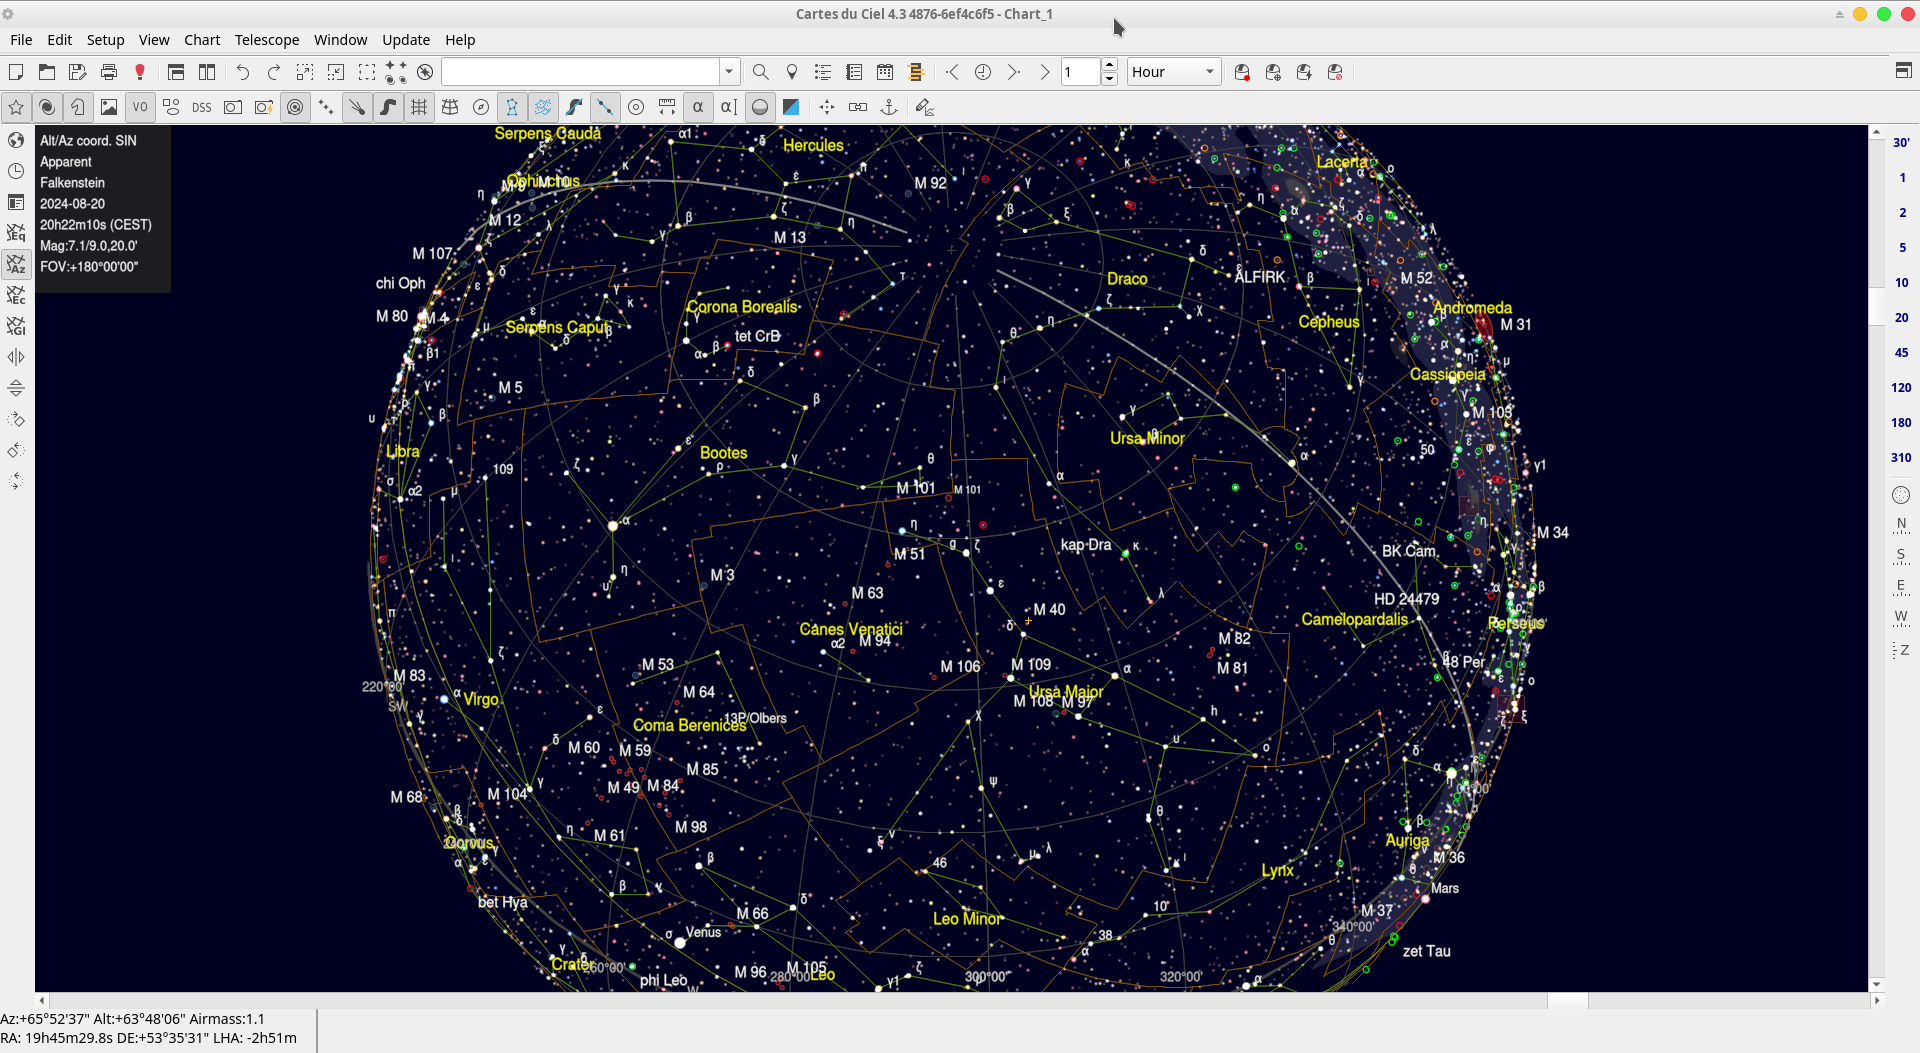Viewport: 1920px width, 1053px height.
Task: Open the Telescope menu
Action: [267, 40]
